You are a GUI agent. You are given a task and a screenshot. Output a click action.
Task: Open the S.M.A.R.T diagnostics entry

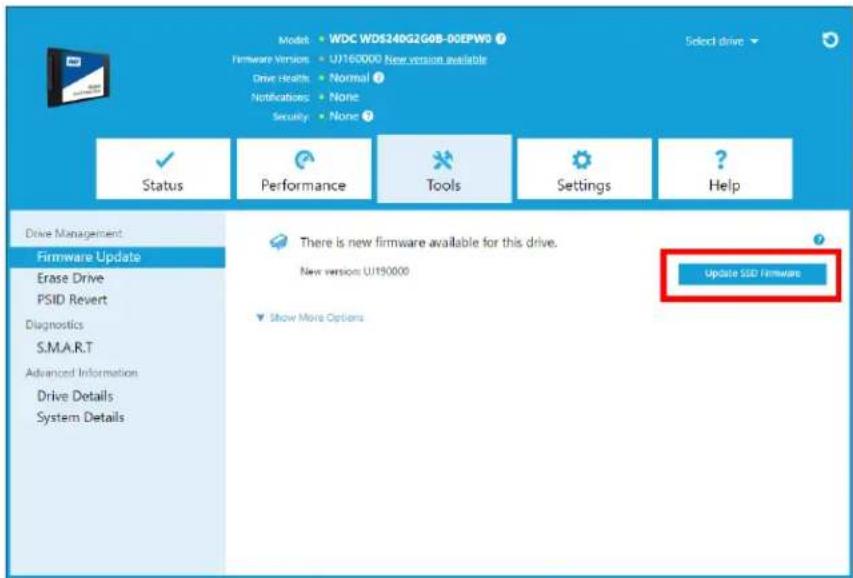[64, 347]
